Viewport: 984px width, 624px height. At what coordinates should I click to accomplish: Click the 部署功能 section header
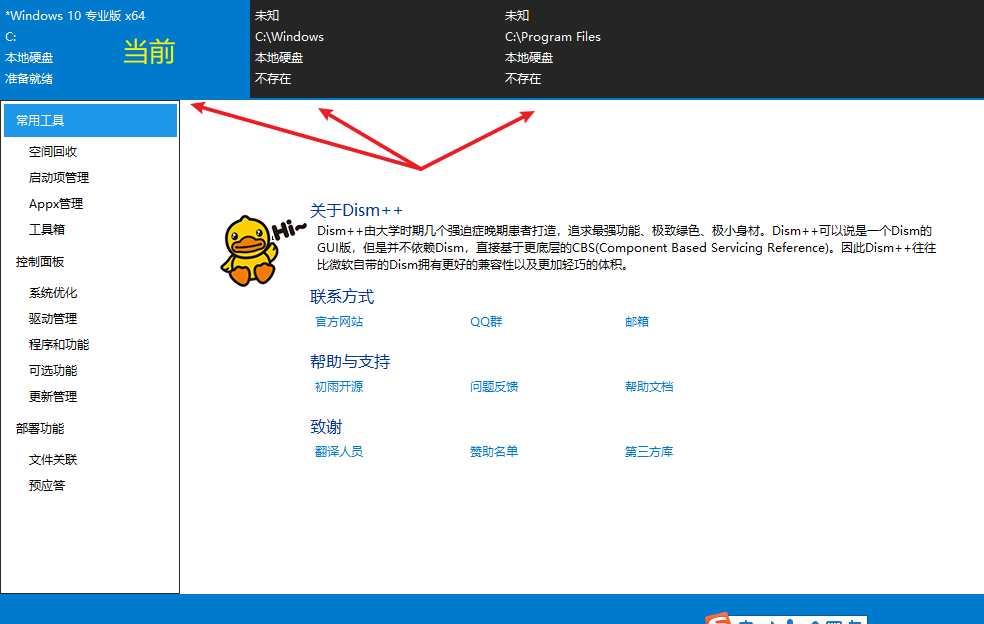[x=40, y=429]
